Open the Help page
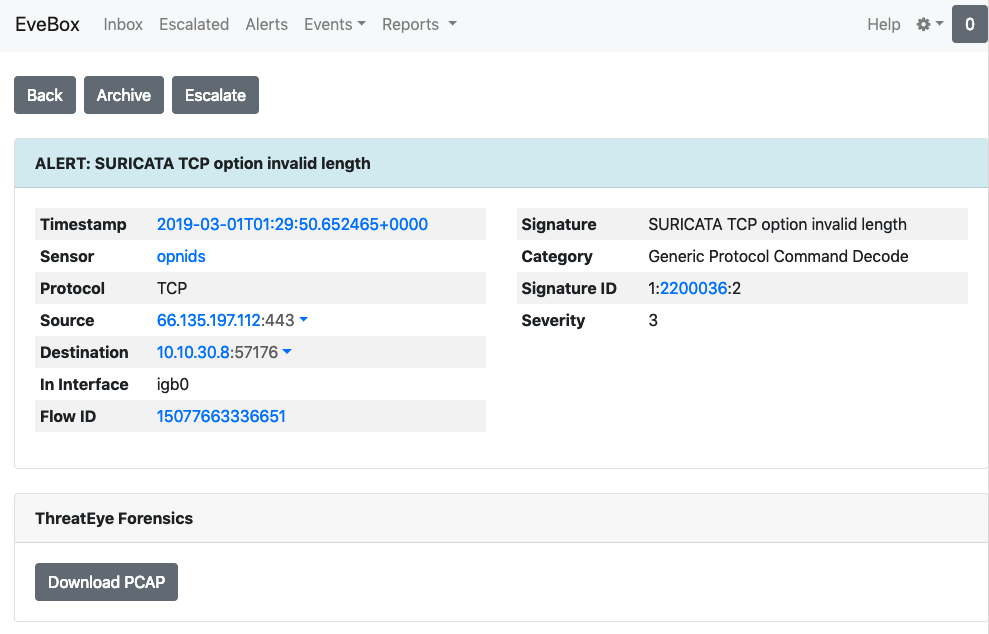 click(x=883, y=25)
